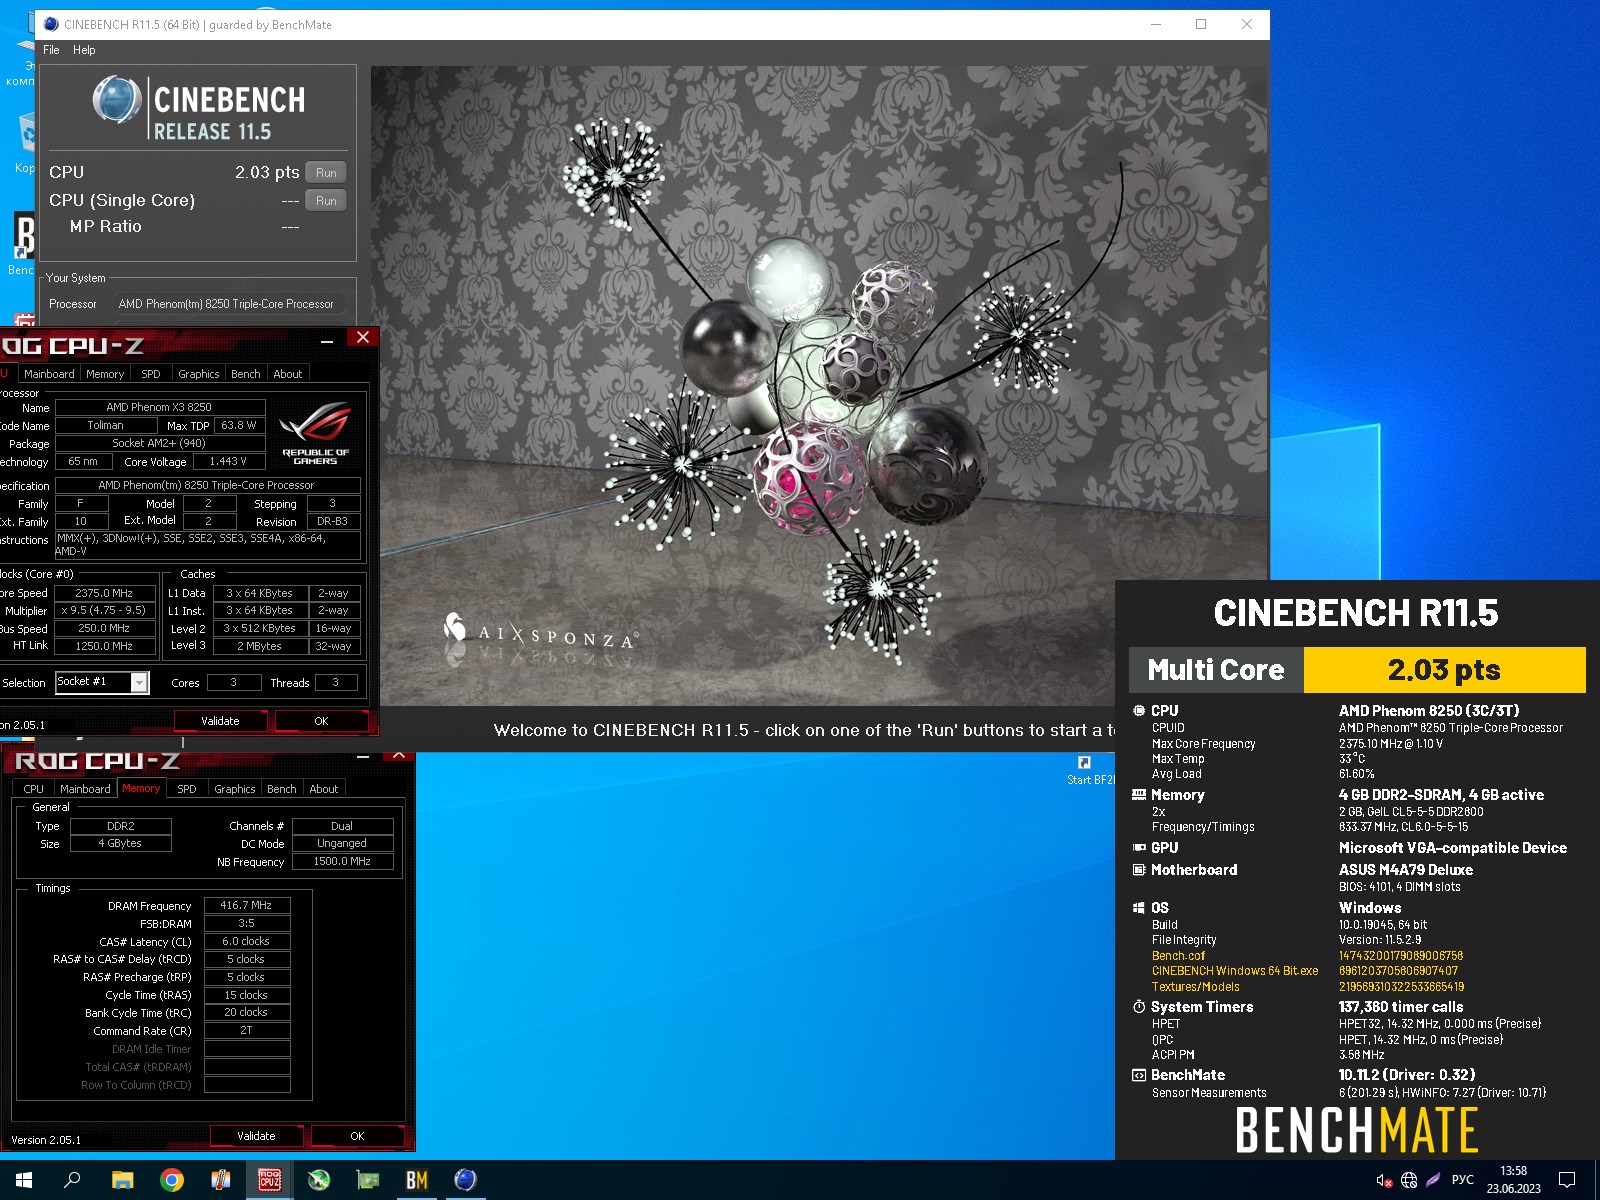Select Memory tab in lower CPU-Z window

click(141, 789)
